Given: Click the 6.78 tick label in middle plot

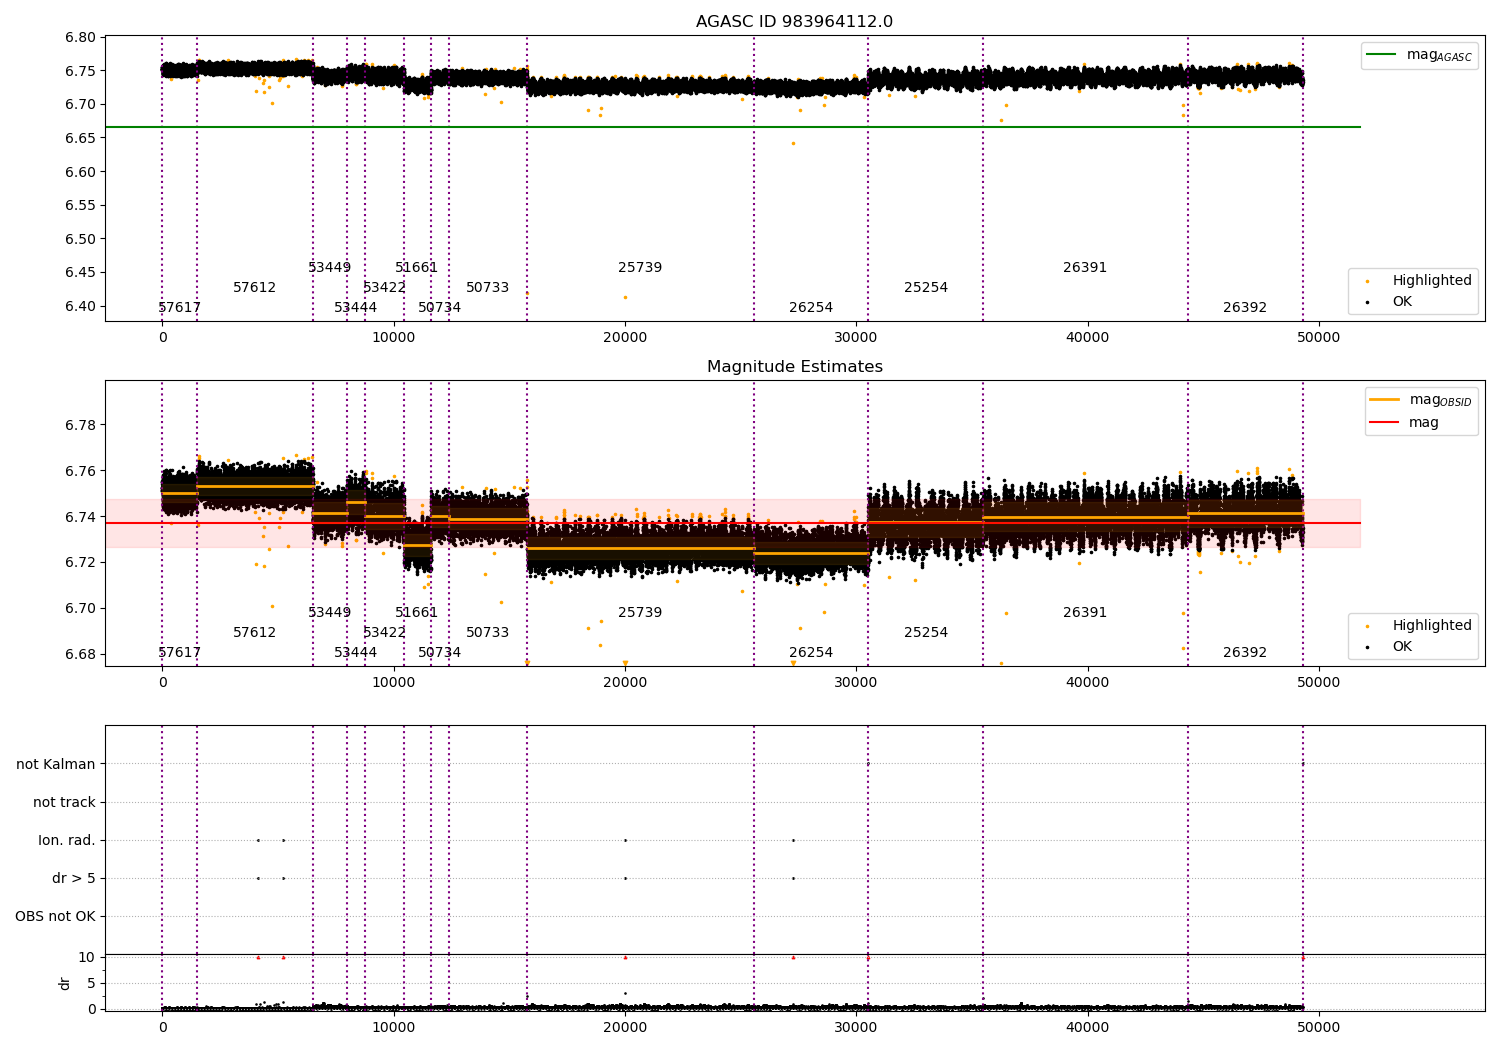Looking at the screenshot, I should [x=81, y=426].
